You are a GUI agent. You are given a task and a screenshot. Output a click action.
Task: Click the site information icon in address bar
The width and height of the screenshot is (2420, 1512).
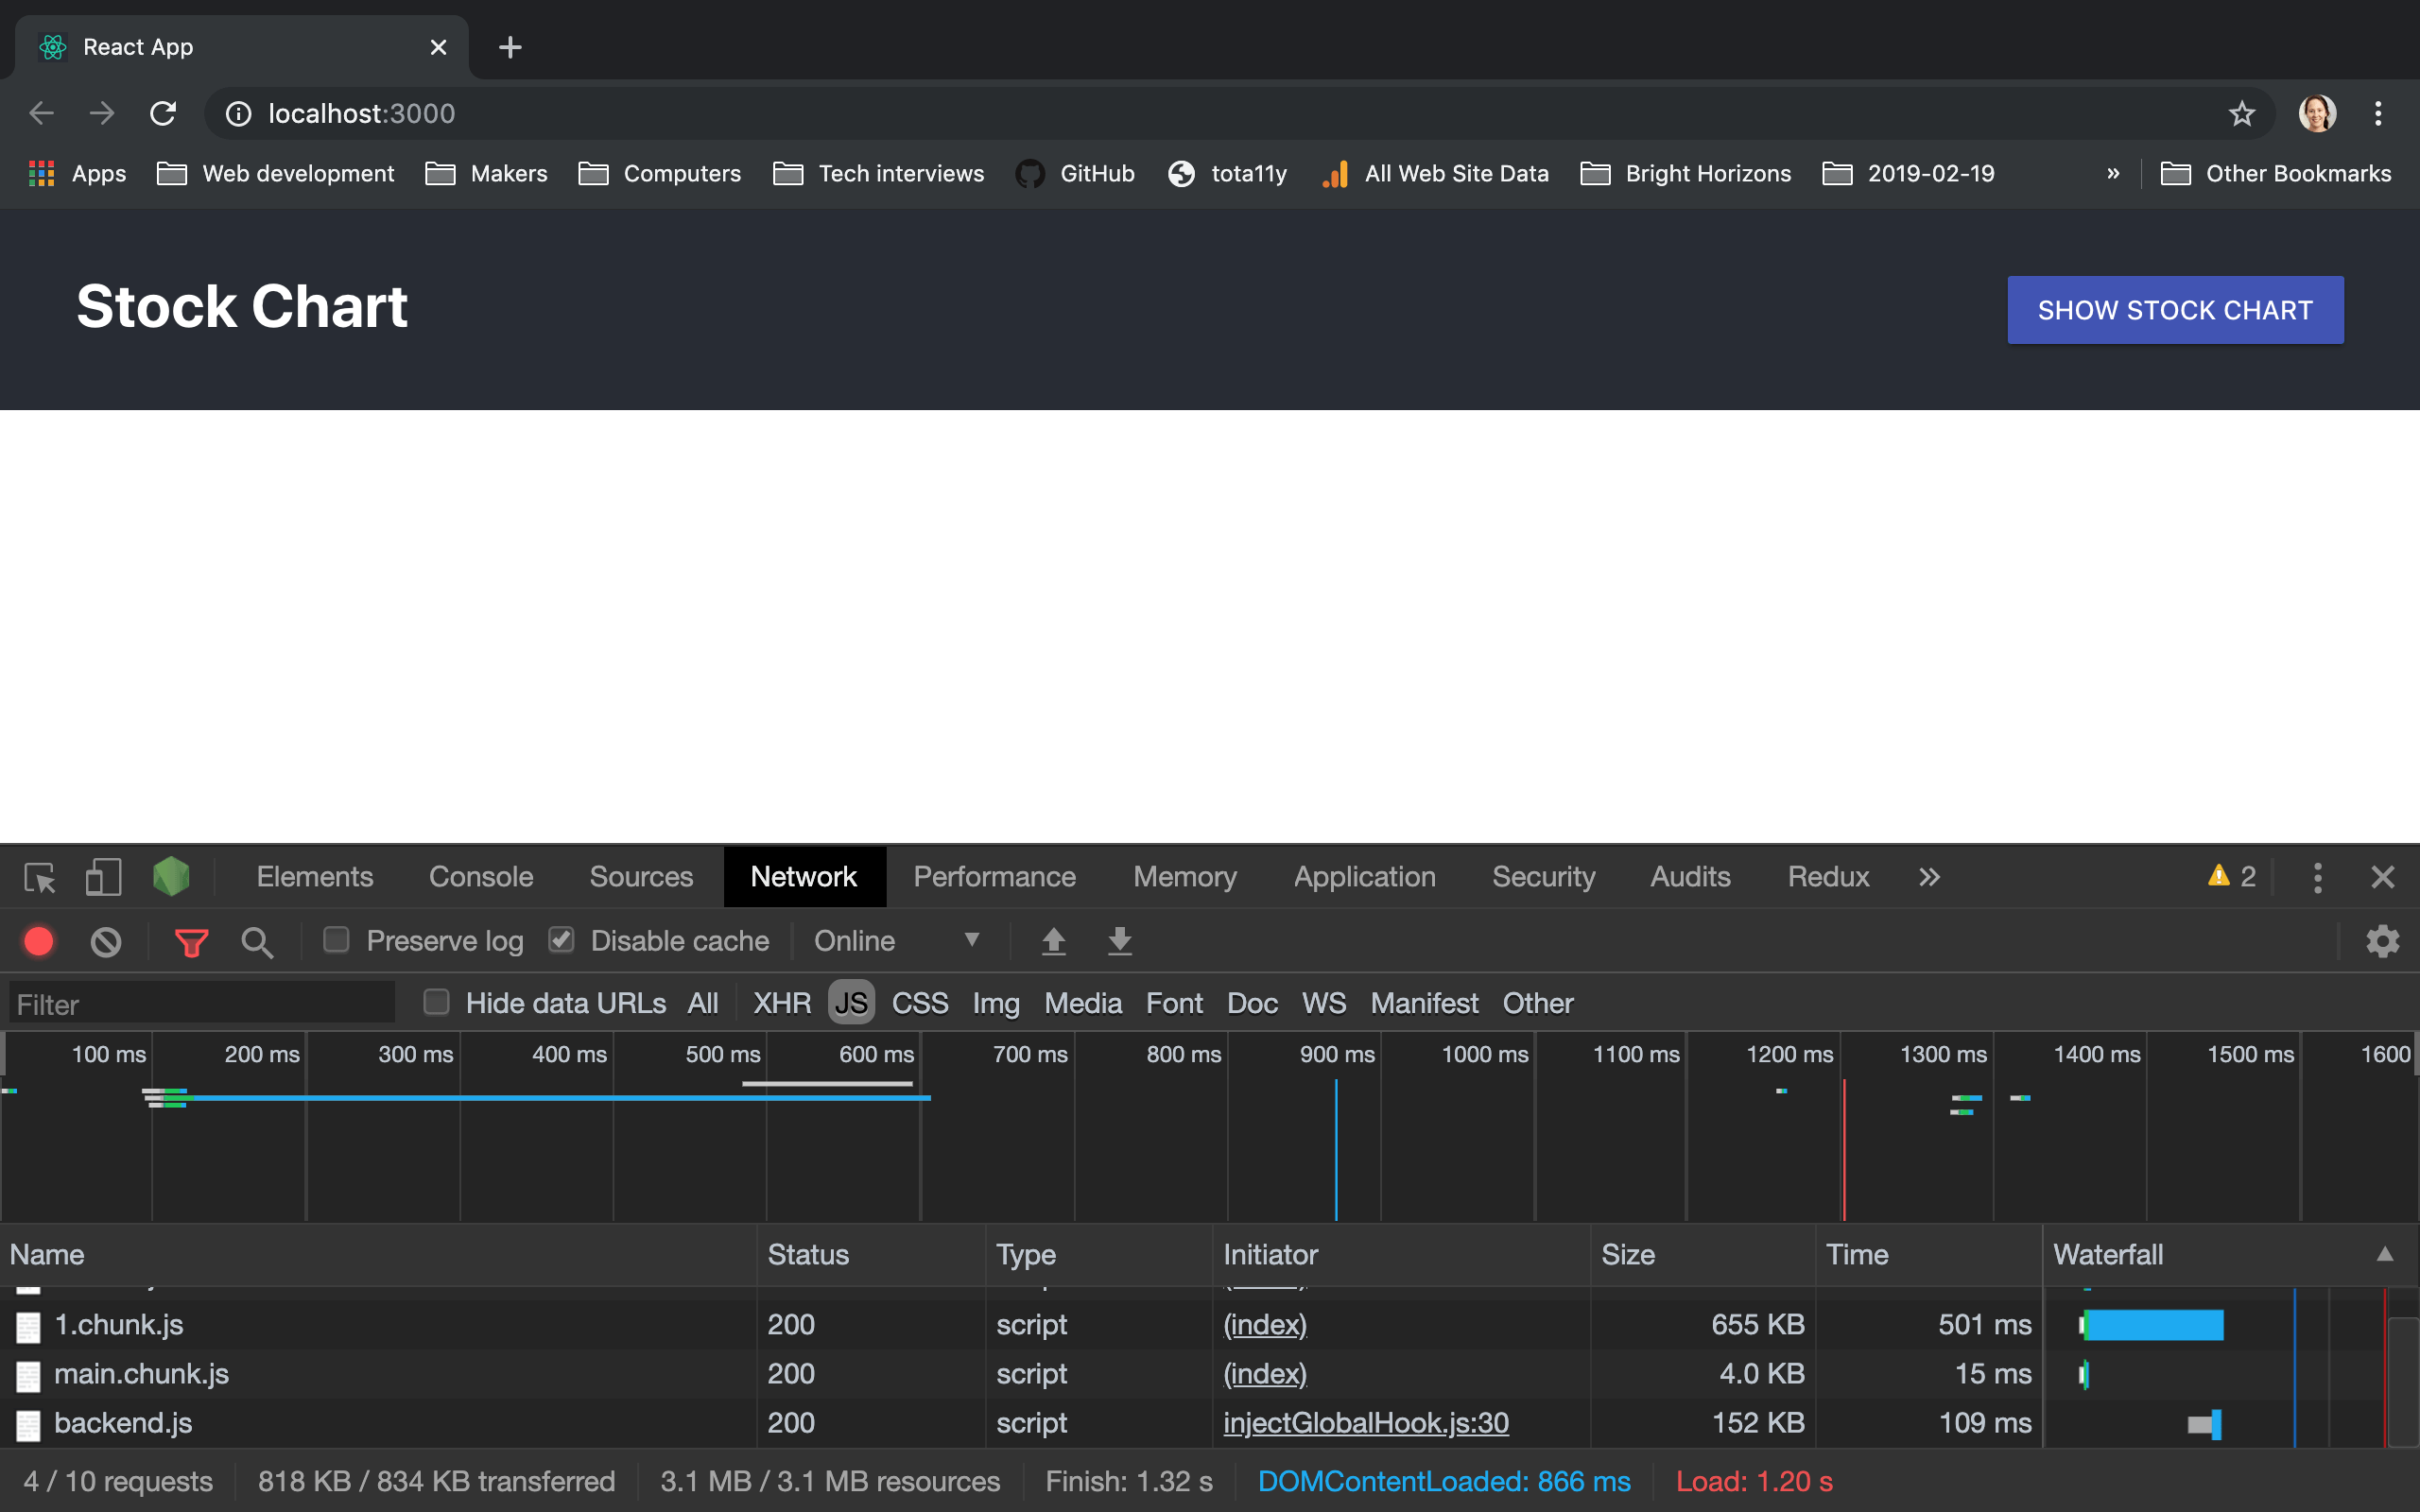point(238,114)
